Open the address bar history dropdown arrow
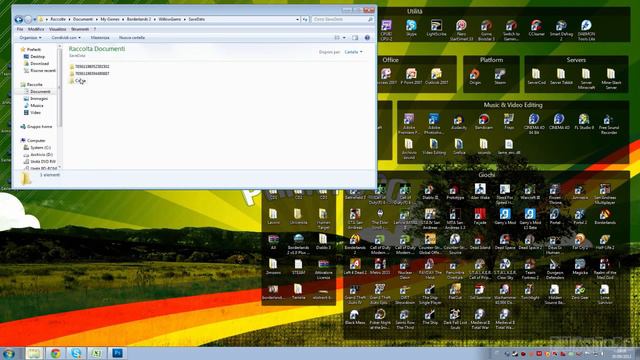 coord(297,19)
